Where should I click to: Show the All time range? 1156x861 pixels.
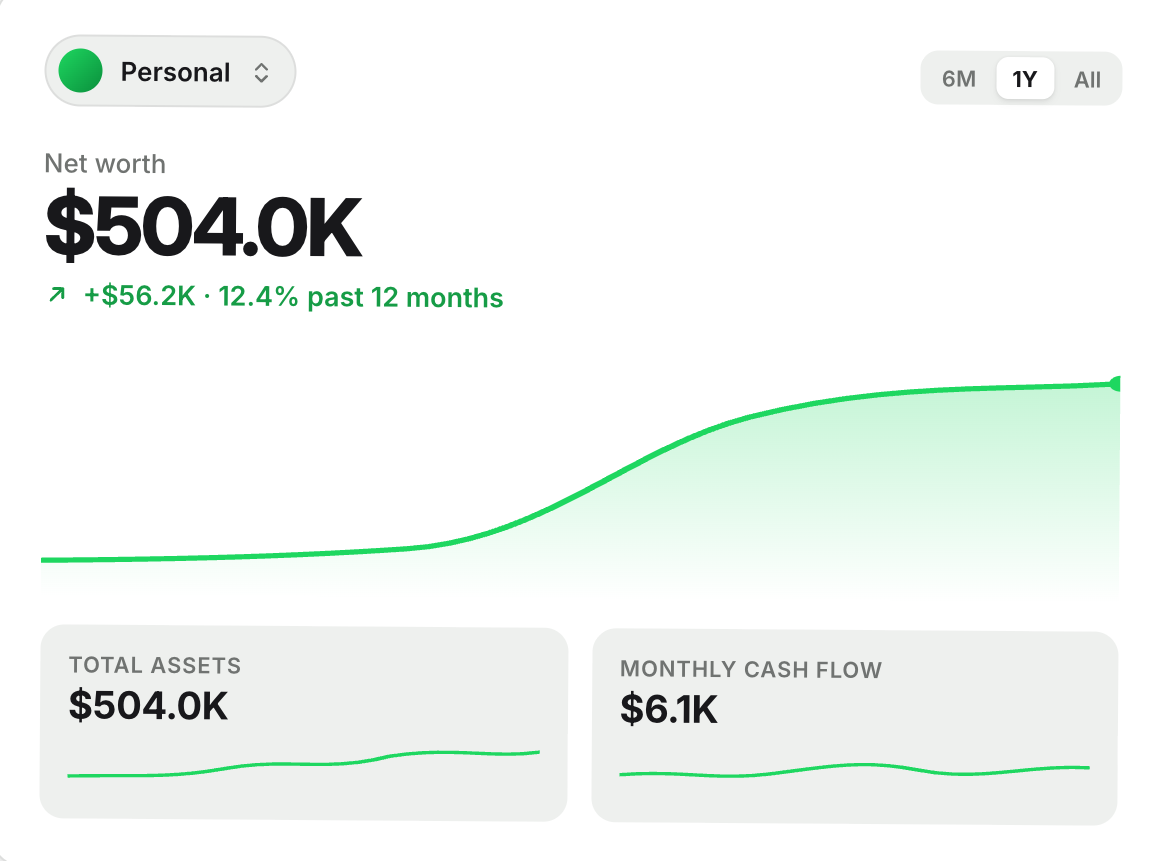[x=1087, y=80]
